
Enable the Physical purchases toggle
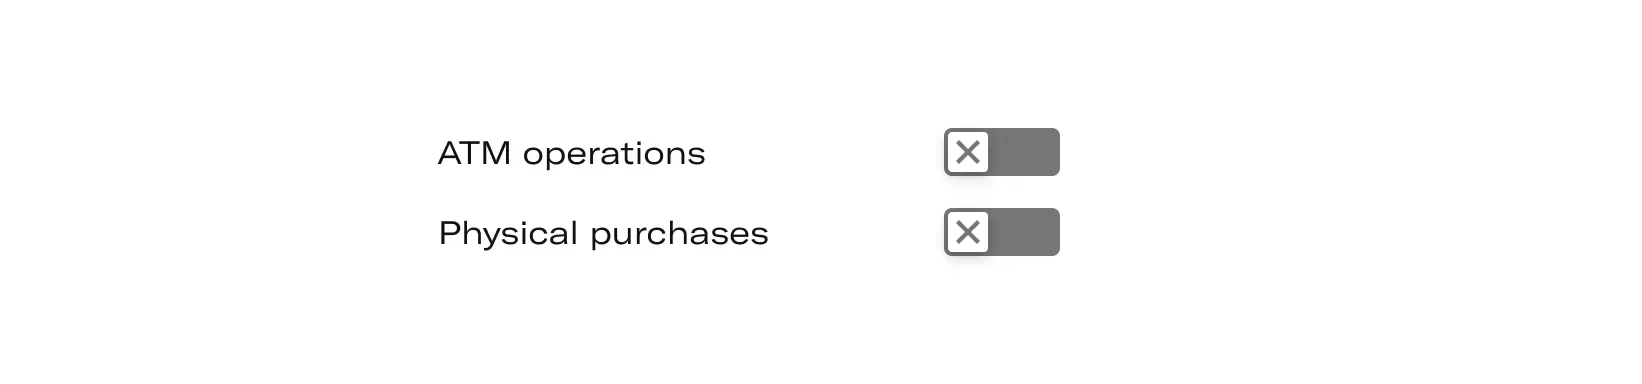pyautogui.click(x=1001, y=232)
